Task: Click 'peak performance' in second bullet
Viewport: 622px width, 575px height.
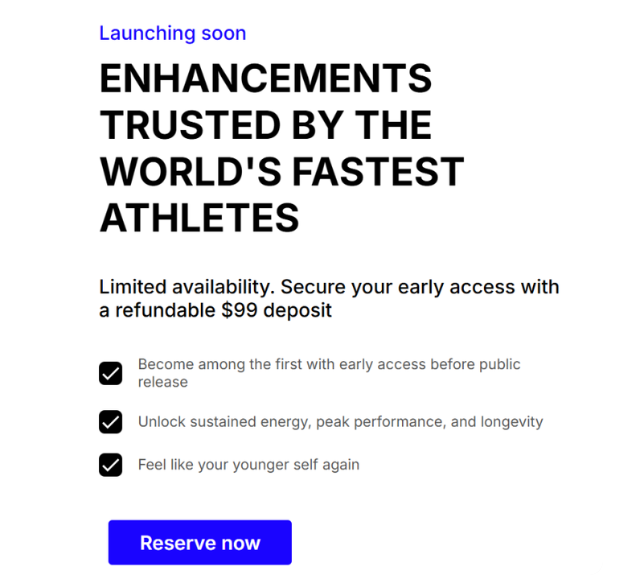Action: [x=380, y=422]
